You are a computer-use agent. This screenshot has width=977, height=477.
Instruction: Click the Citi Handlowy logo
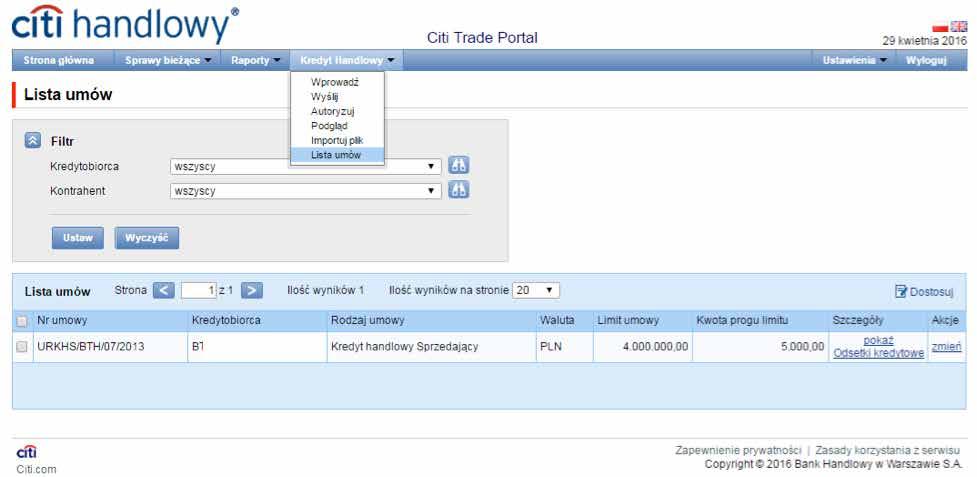click(x=125, y=25)
